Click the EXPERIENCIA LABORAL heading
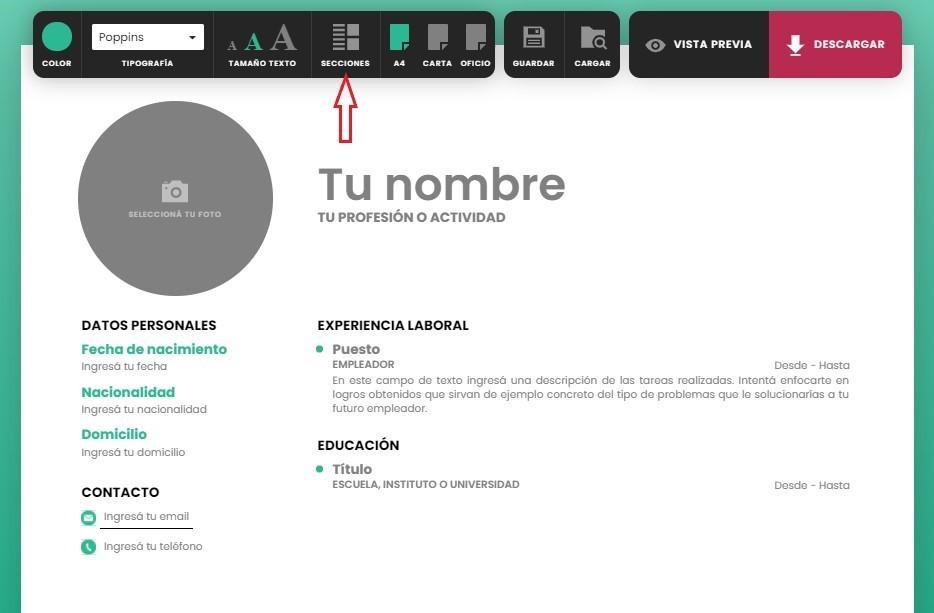The image size is (934, 613). (393, 325)
